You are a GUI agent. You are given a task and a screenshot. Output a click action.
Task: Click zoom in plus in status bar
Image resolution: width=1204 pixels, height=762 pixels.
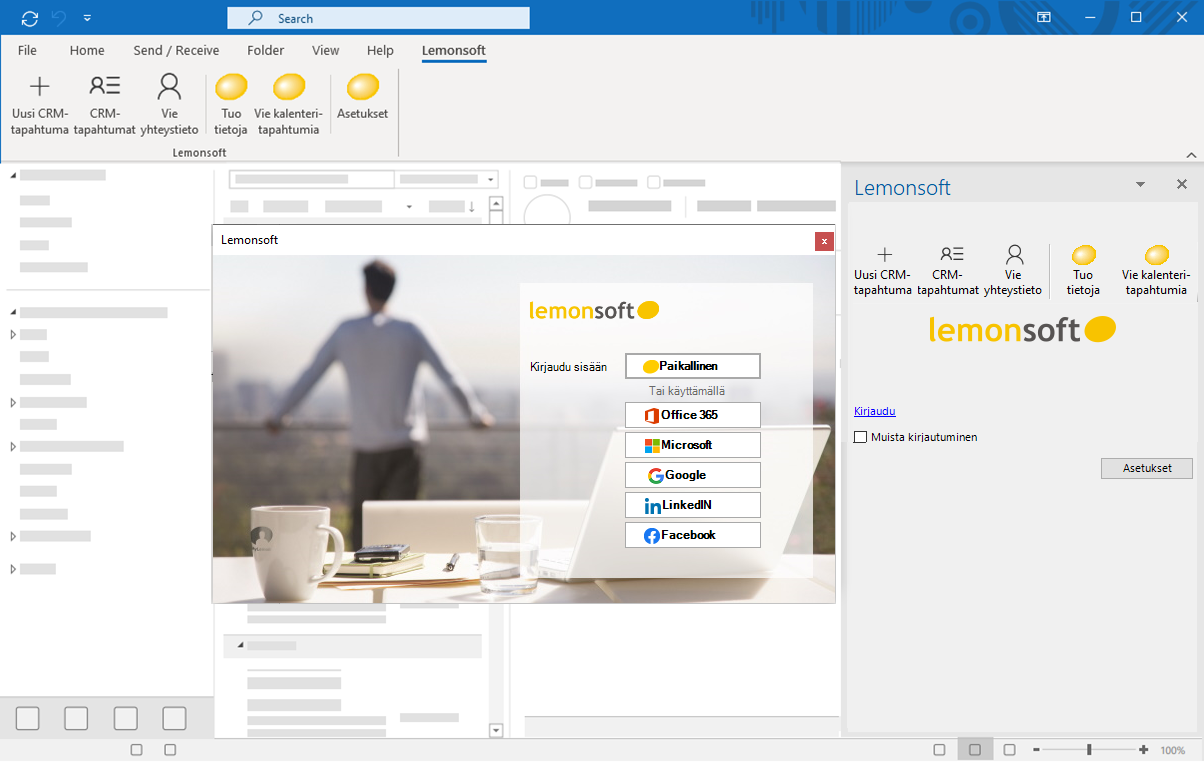coord(1144,750)
